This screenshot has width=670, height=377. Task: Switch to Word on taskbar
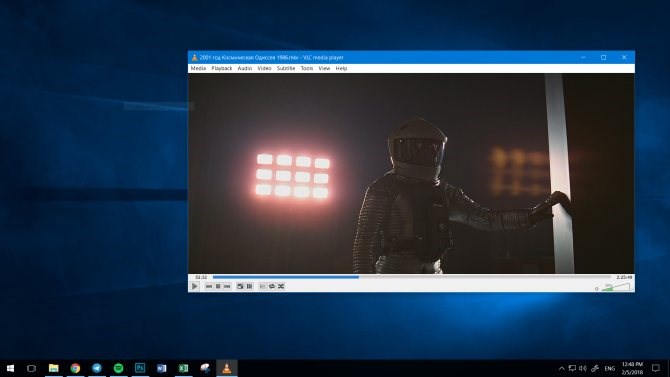(x=162, y=368)
